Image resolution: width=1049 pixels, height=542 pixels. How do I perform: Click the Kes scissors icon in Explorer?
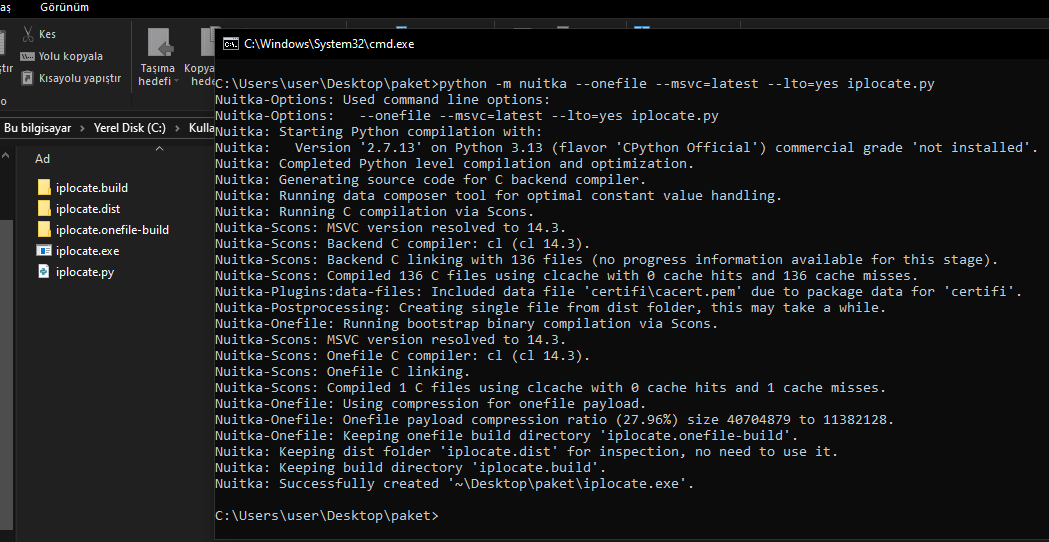click(27, 34)
